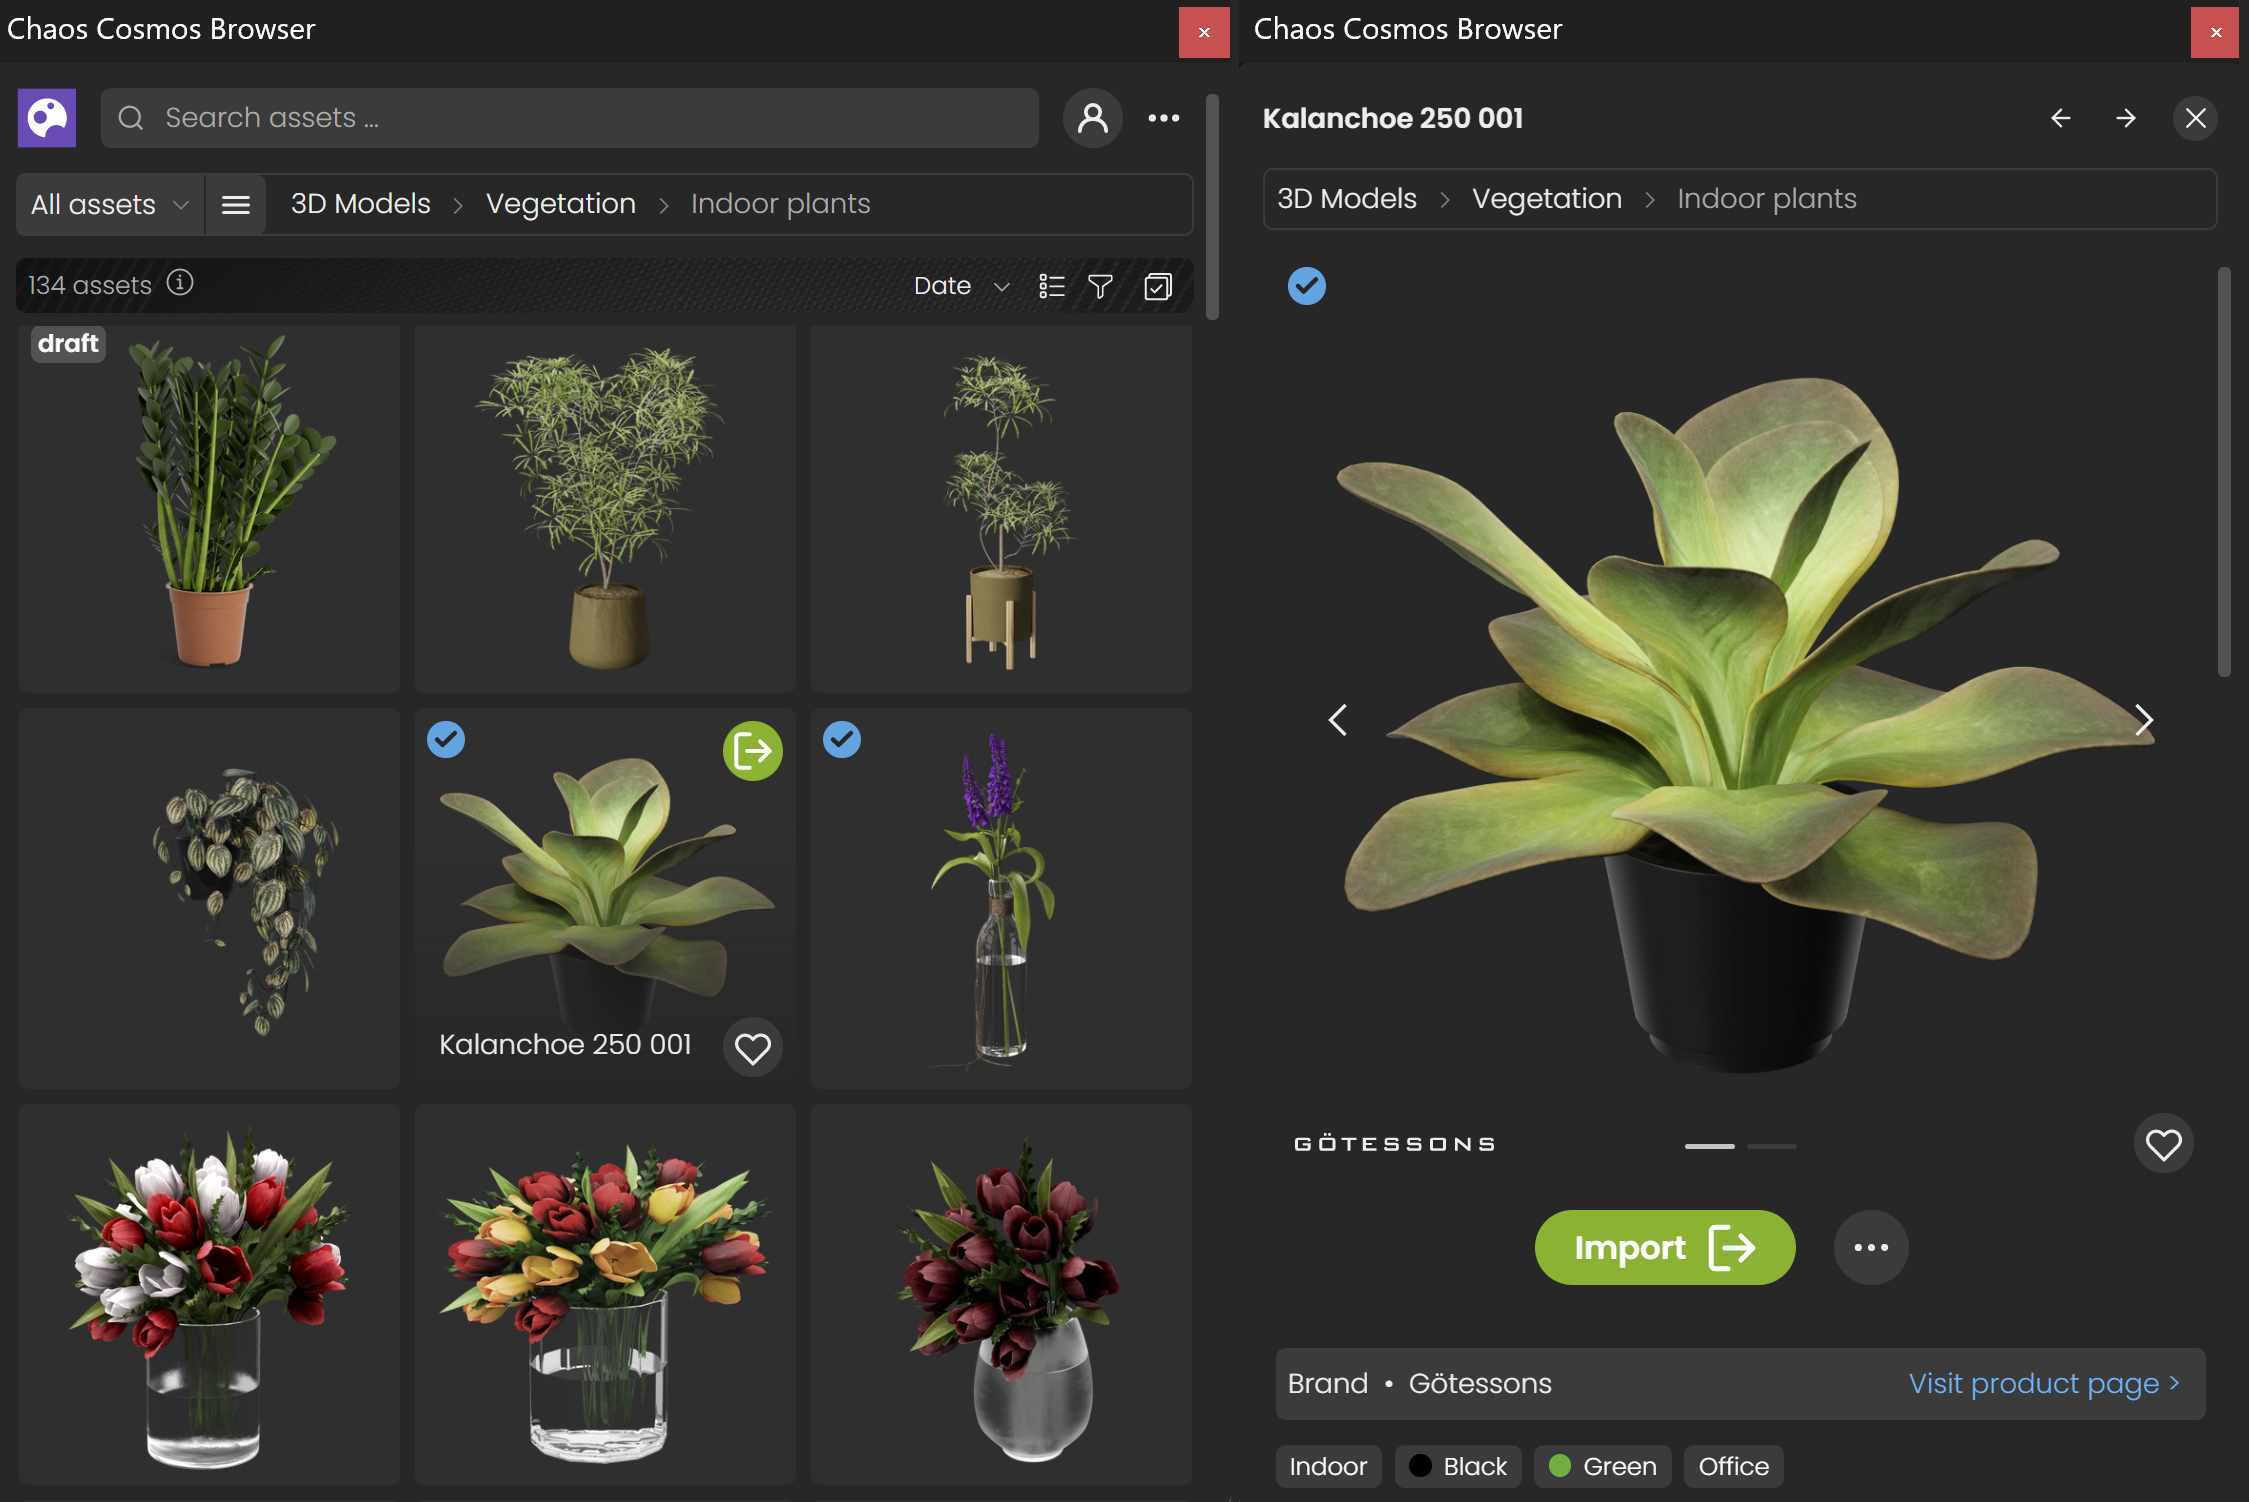Open the filter funnel options

[1100, 287]
